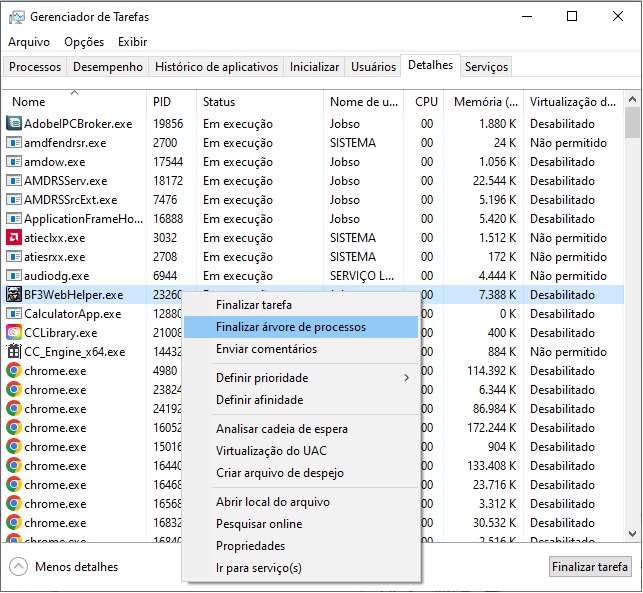Switch to the Inicializar tab

[315, 66]
